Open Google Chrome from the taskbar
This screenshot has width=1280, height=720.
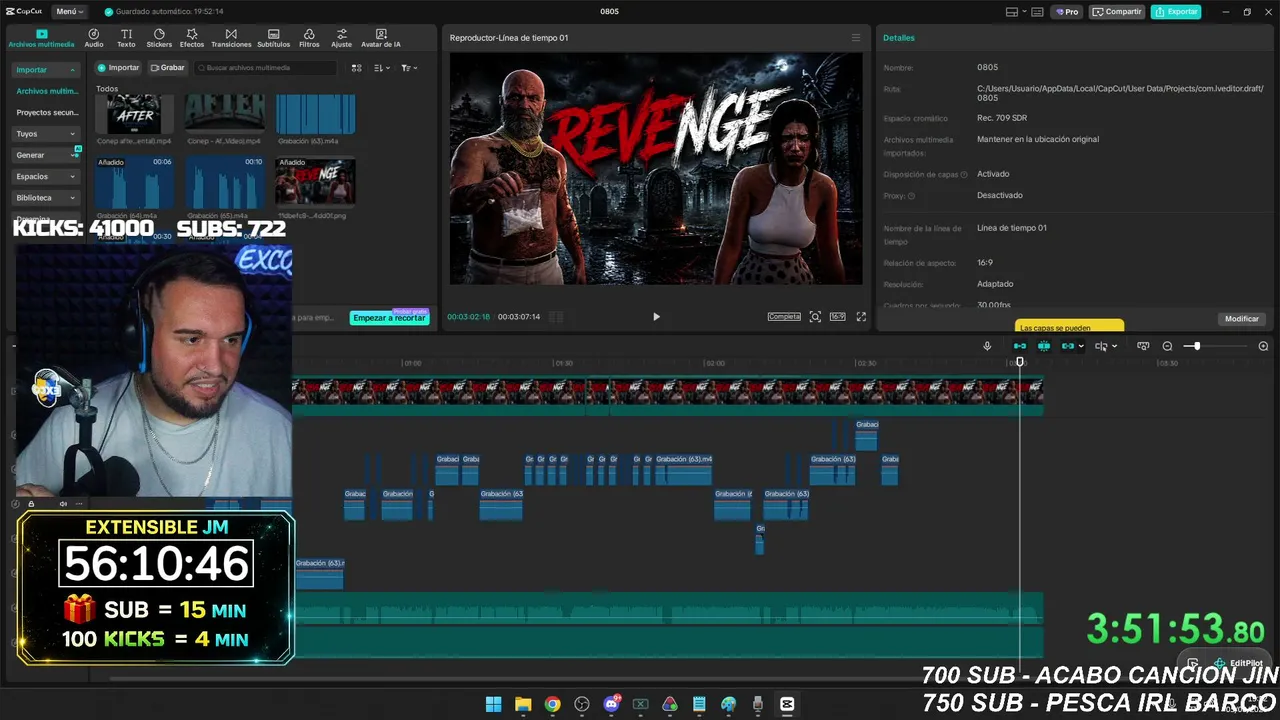click(552, 704)
